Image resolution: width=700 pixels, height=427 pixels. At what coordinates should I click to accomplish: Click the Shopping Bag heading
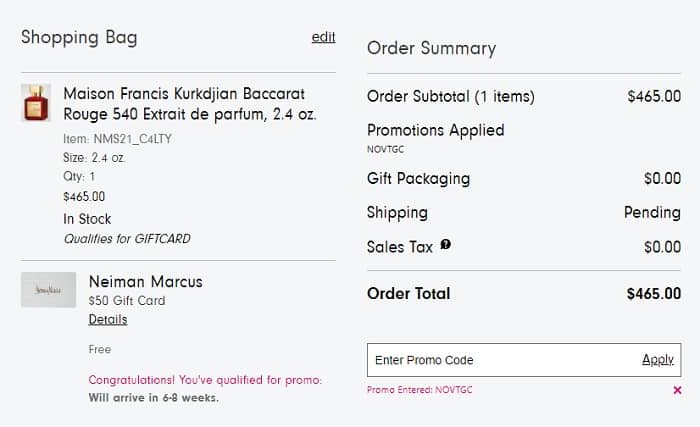(x=79, y=38)
